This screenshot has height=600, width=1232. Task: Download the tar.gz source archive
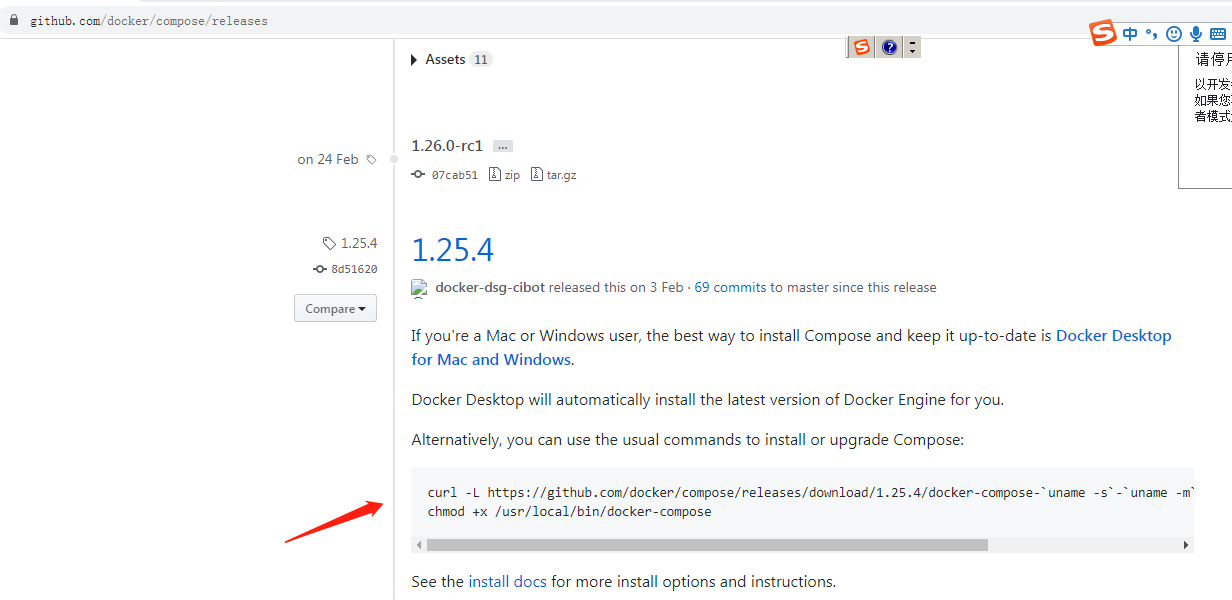tap(554, 175)
